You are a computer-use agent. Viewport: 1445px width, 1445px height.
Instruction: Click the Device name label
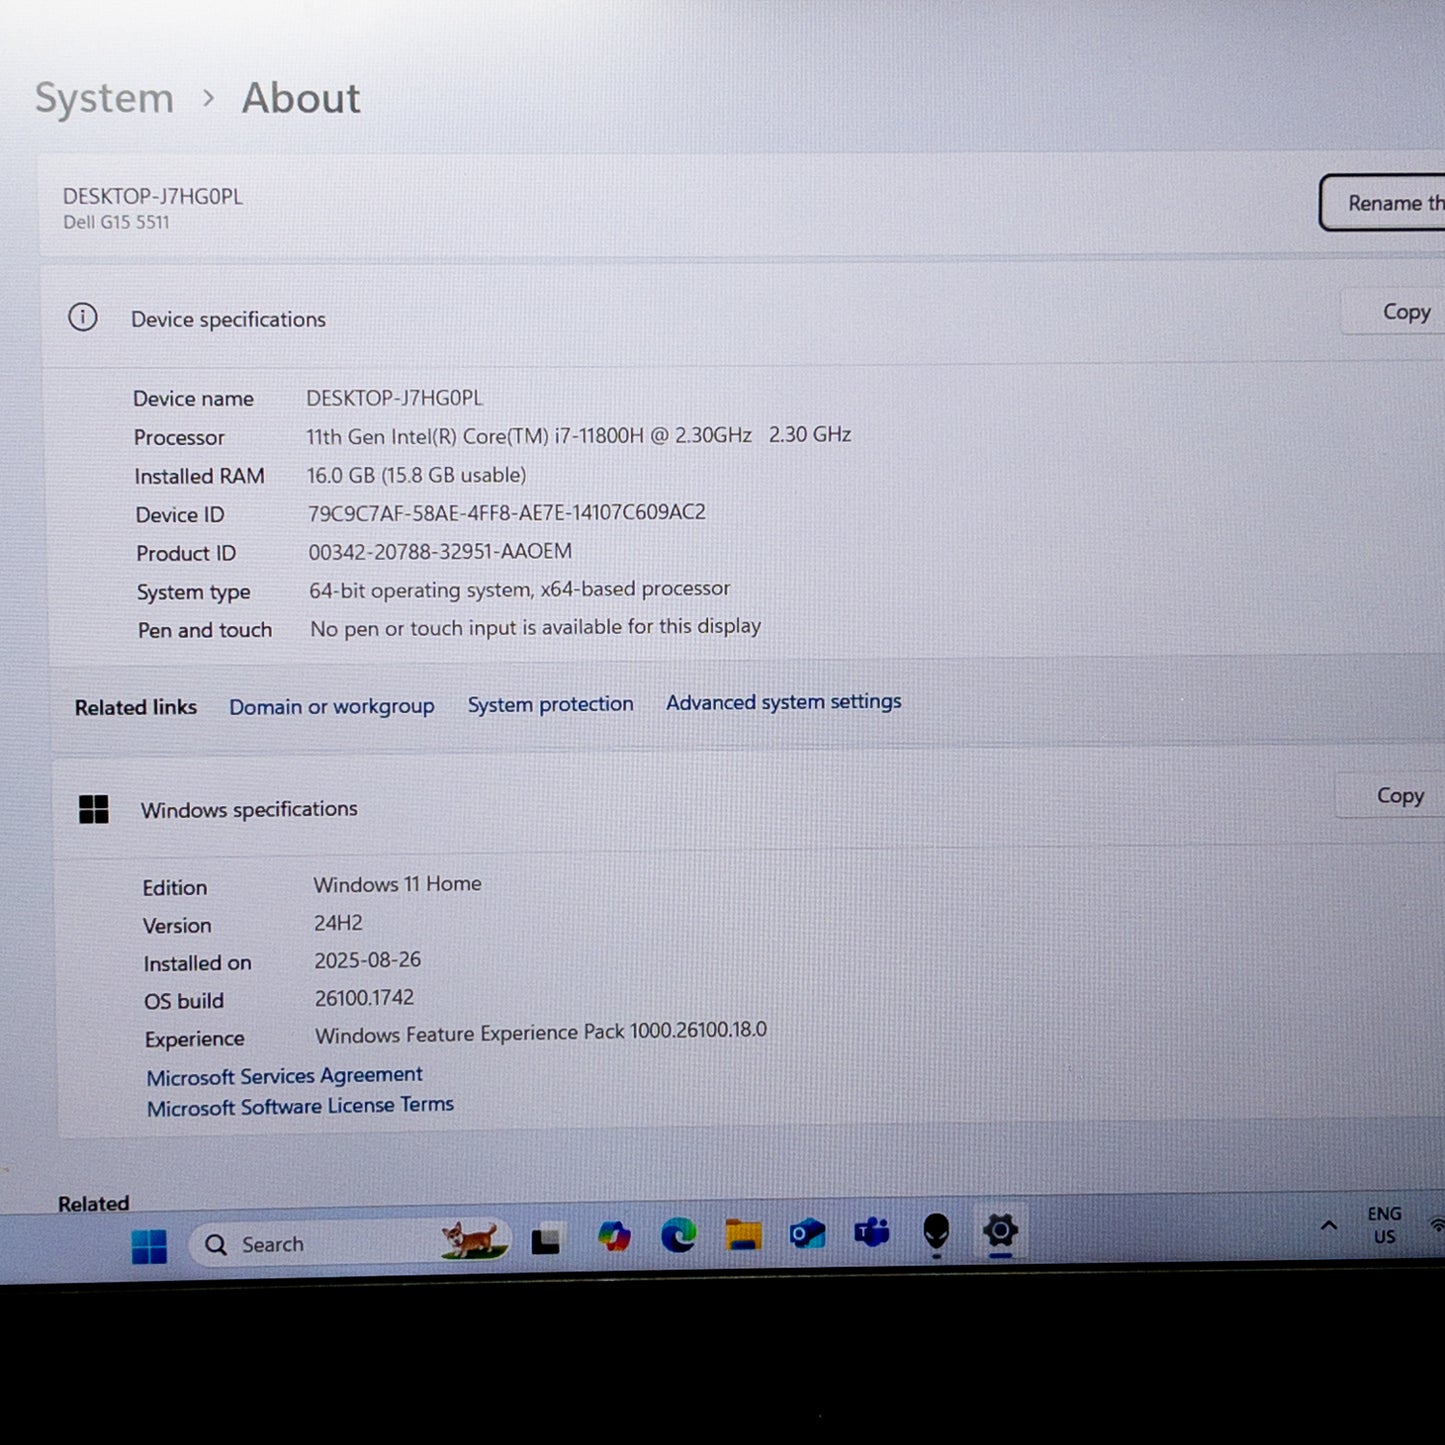tap(193, 398)
